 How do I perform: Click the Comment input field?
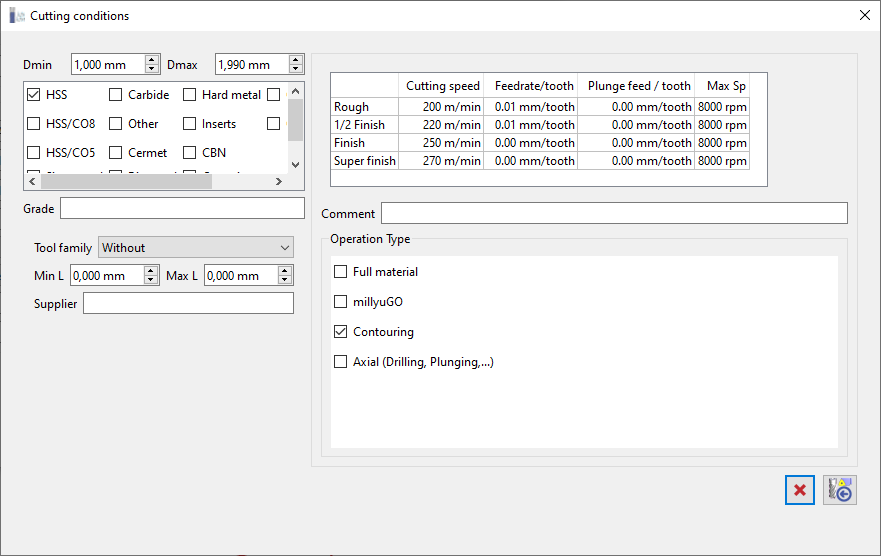tap(613, 213)
